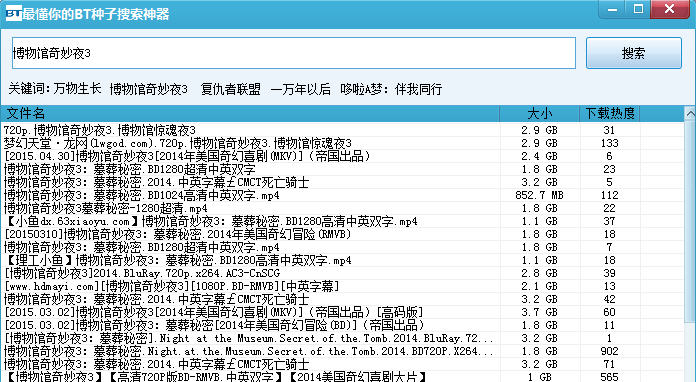Select the keyword 复仇者联盟

[230, 89]
